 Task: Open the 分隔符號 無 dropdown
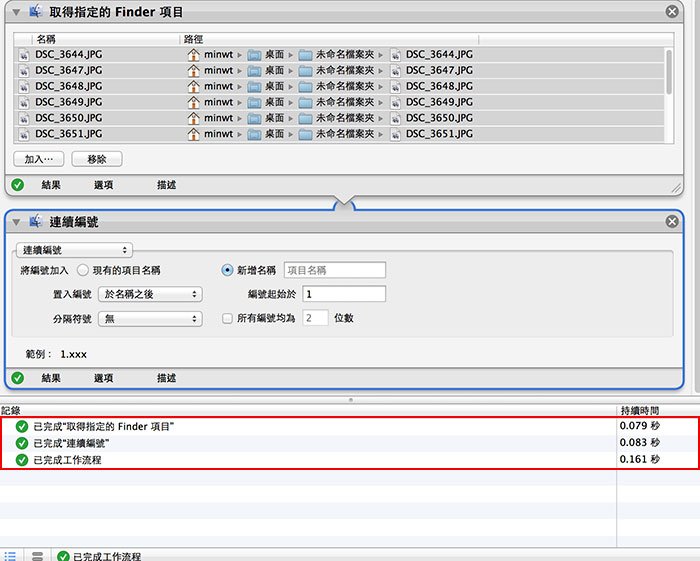coord(150,319)
